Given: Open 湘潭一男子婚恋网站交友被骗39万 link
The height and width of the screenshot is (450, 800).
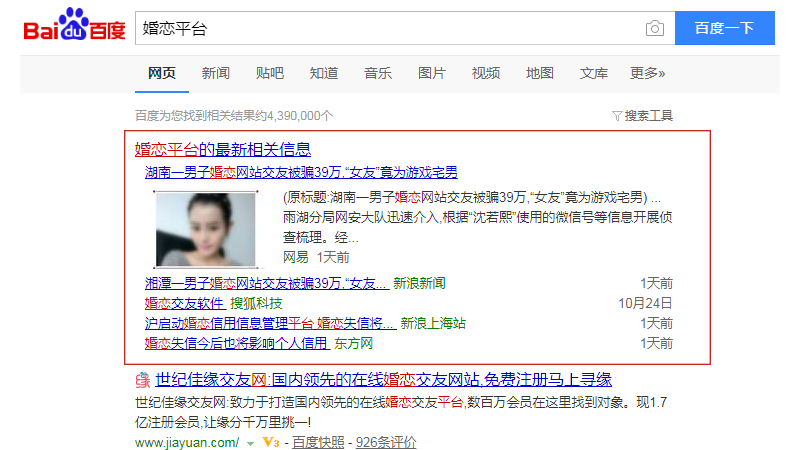Looking at the screenshot, I should [x=267, y=283].
